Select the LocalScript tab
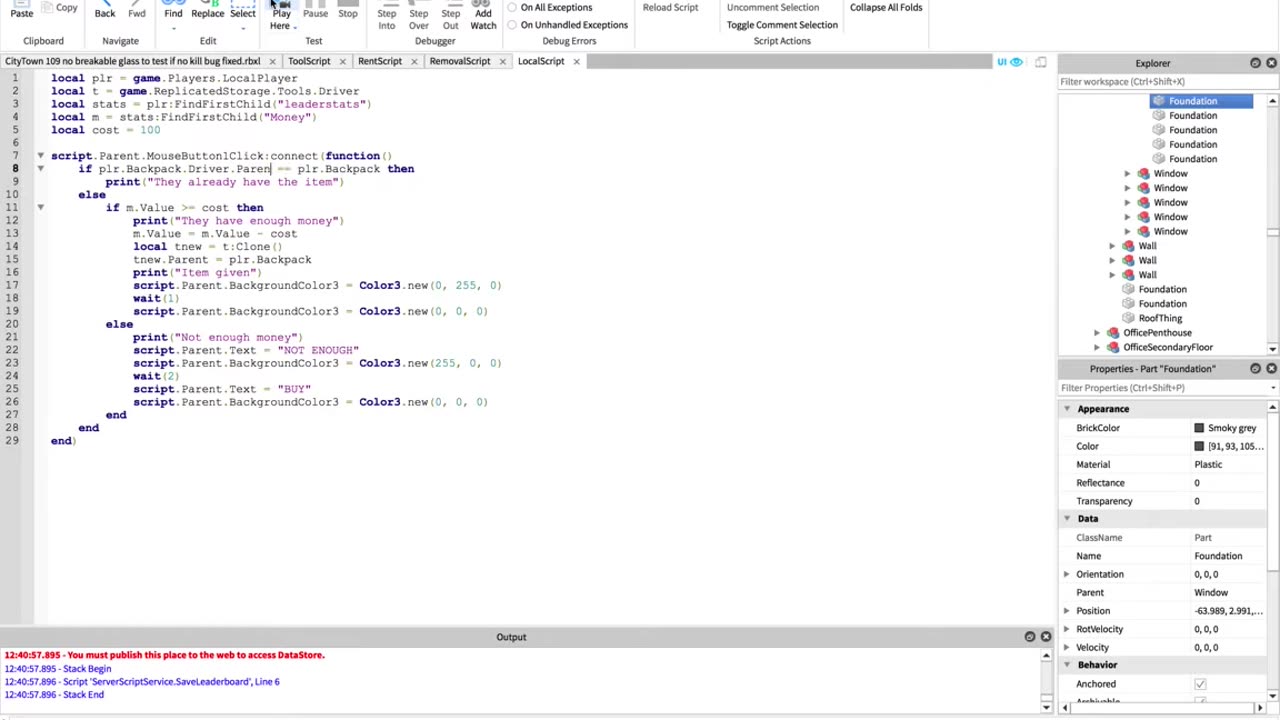 [541, 61]
